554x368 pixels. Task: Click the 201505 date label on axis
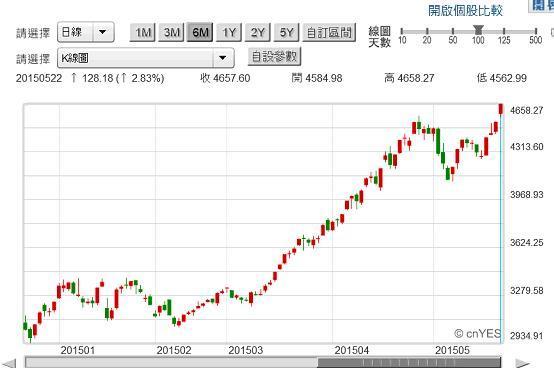point(452,350)
